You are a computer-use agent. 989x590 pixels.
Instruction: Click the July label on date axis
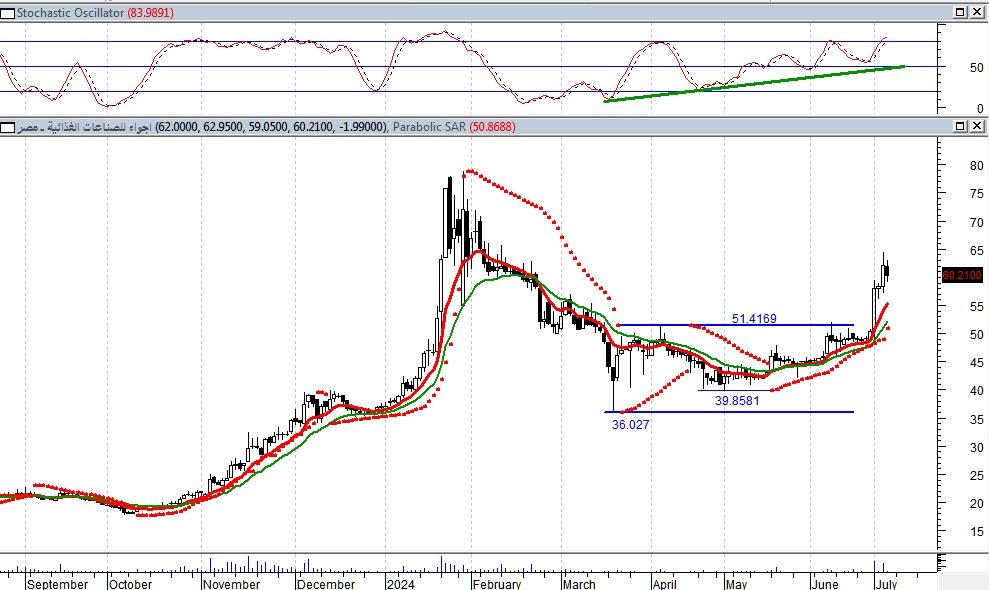pyautogui.click(x=886, y=584)
